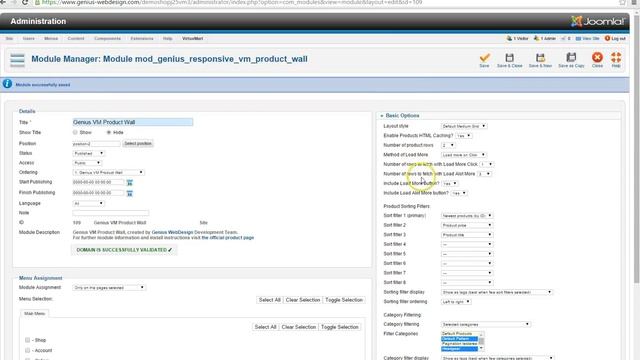Open the Users menu
Viewport: 640px width, 360px height.
pos(29,38)
